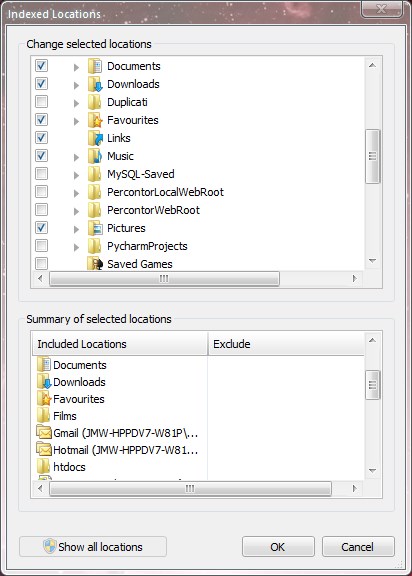Viewport: 412px width, 576px height.
Task: Select the Documents folder icon in tree
Action: click(95, 66)
